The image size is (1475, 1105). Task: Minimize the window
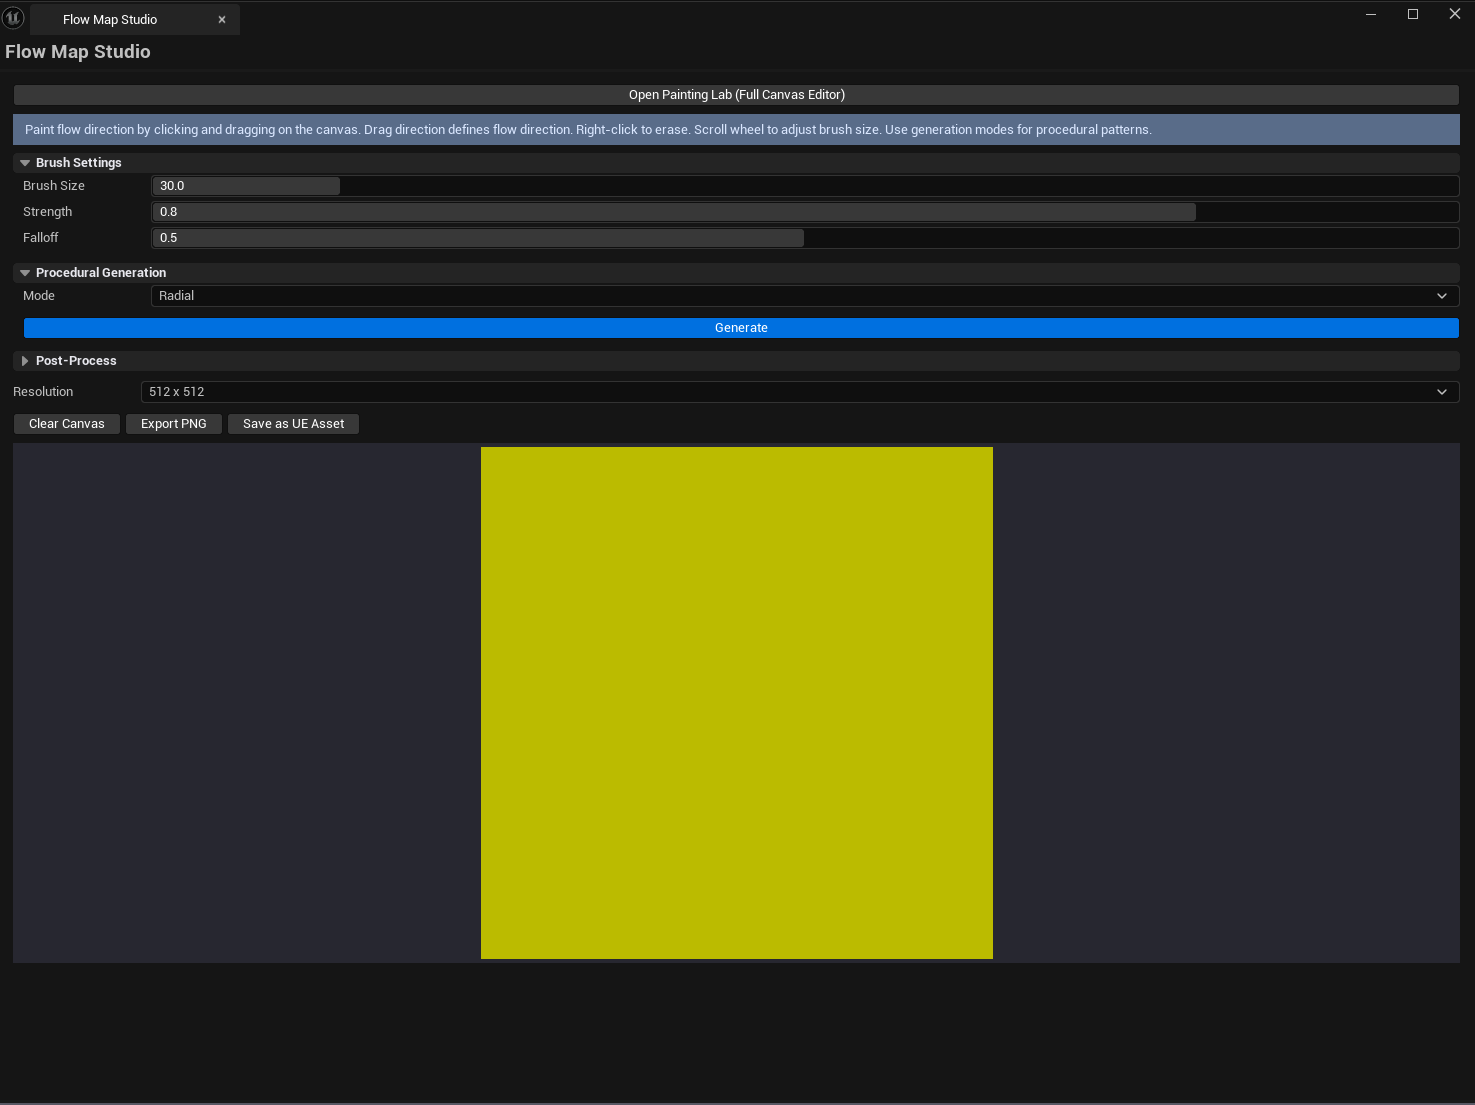(1371, 14)
